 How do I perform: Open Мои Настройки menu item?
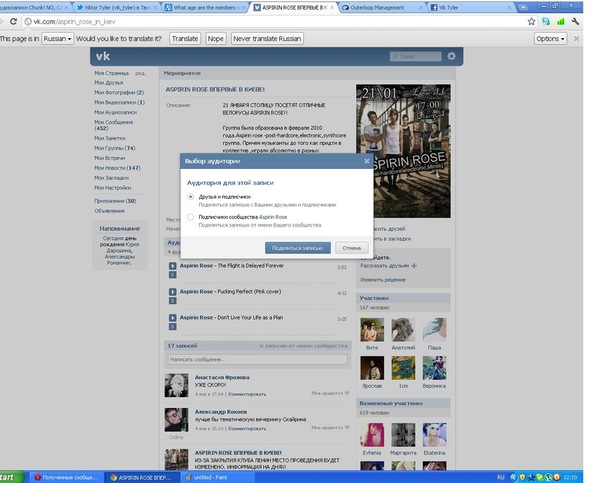coord(112,188)
